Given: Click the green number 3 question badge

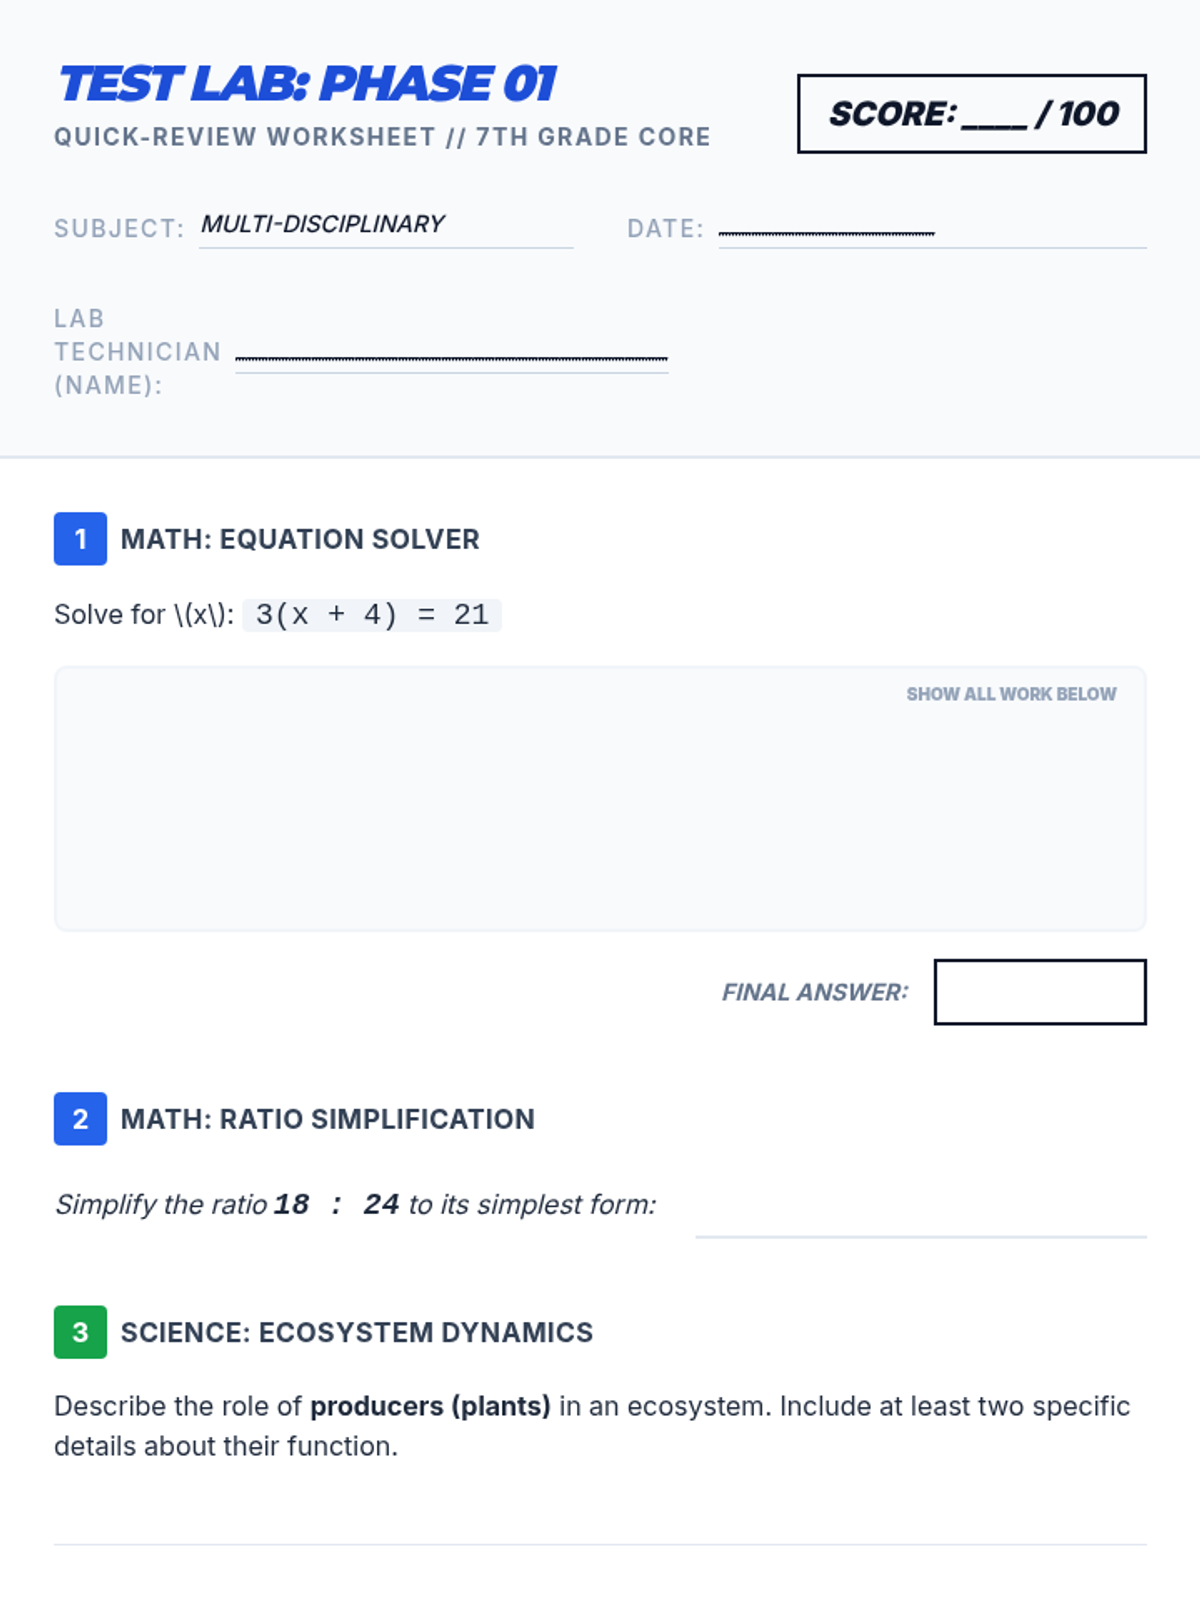Looking at the screenshot, I should 80,1332.
